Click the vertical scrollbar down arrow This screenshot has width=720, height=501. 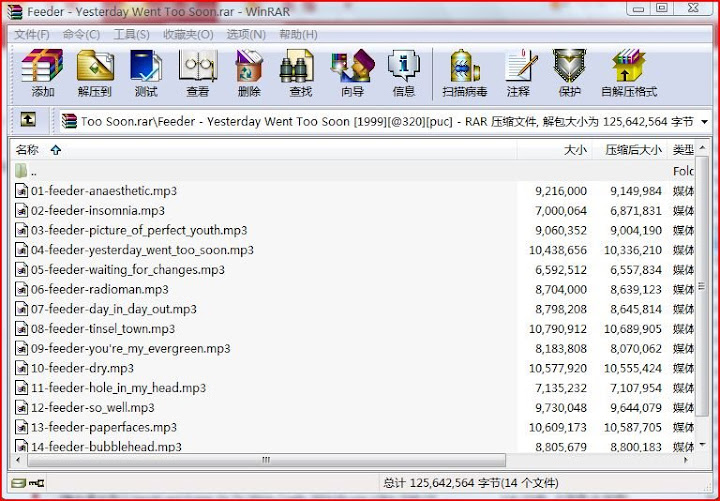tap(702, 445)
